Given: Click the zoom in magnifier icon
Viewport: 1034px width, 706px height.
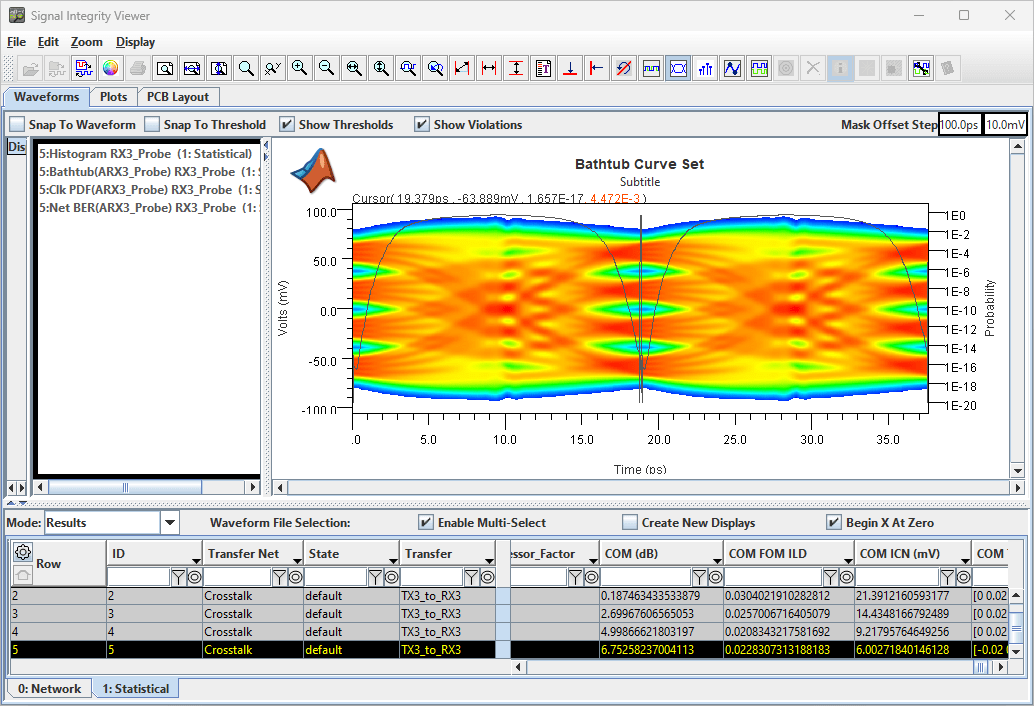Looking at the screenshot, I should click(299, 68).
